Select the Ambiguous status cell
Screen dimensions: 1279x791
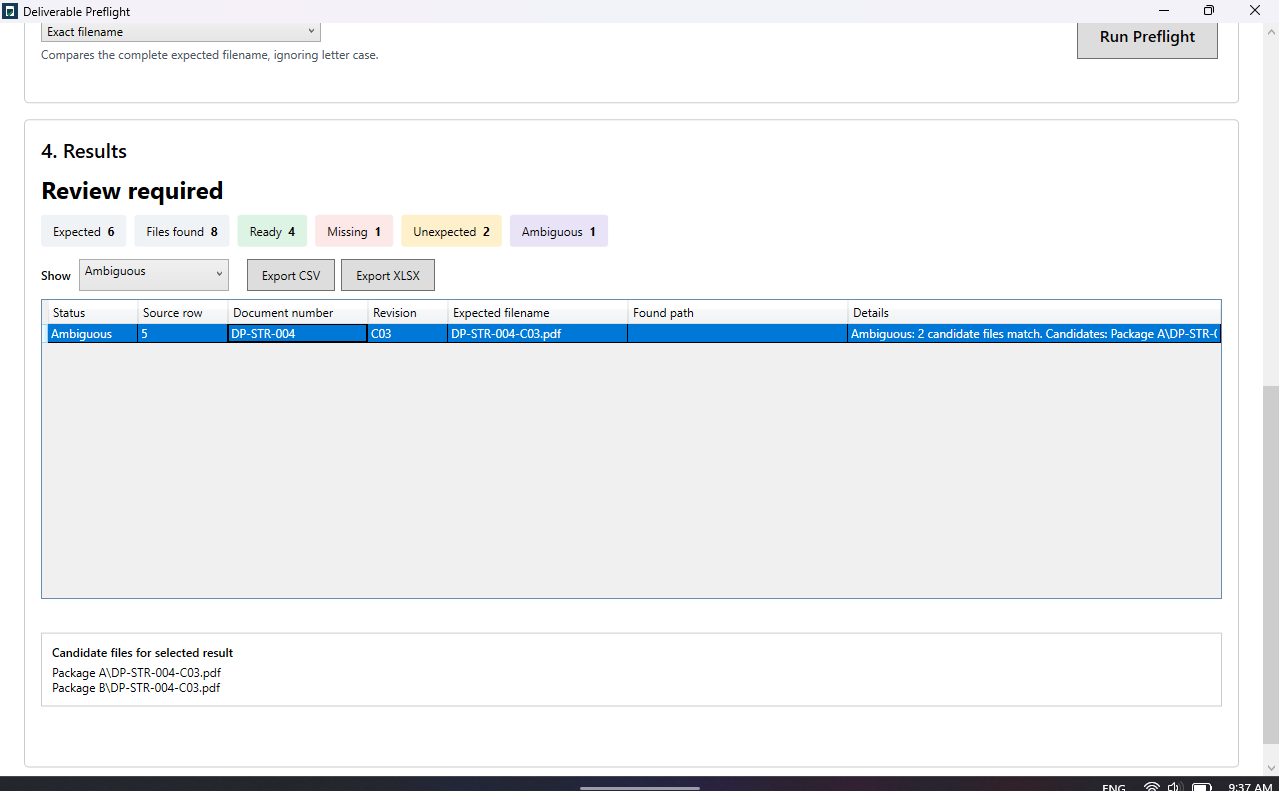click(93, 334)
